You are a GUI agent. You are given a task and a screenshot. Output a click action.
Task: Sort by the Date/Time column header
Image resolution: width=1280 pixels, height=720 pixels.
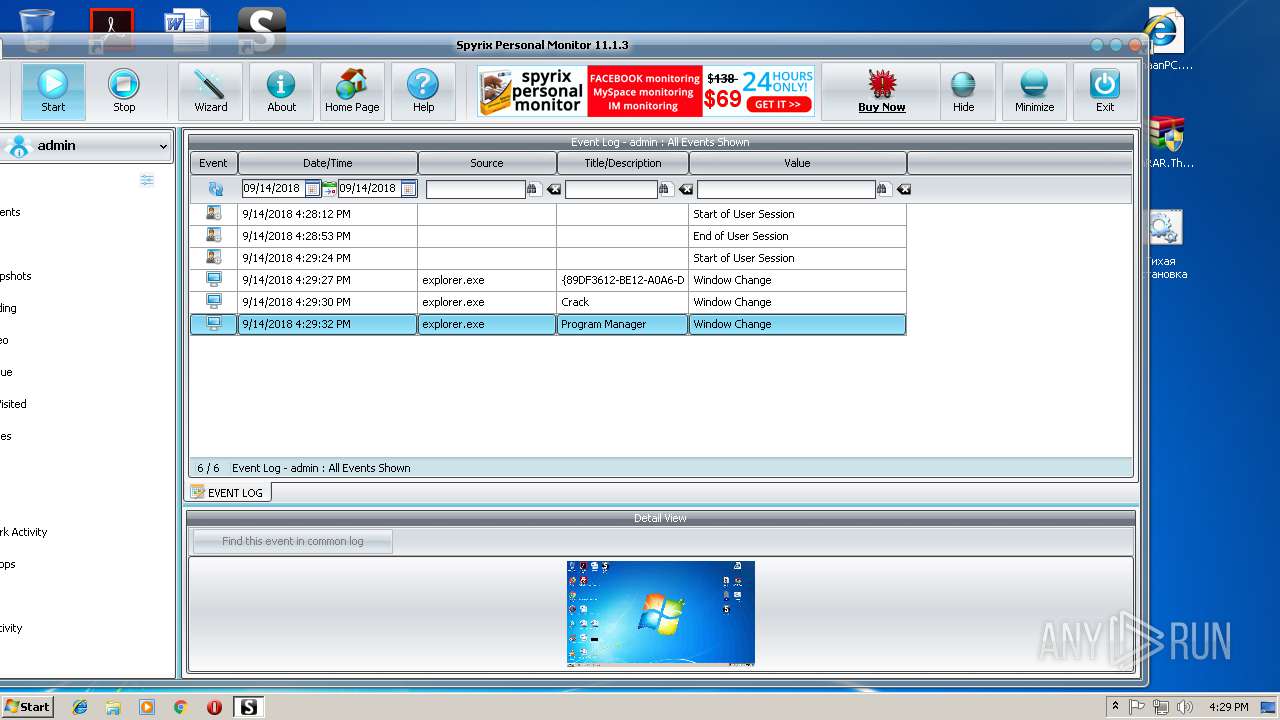tap(328, 163)
